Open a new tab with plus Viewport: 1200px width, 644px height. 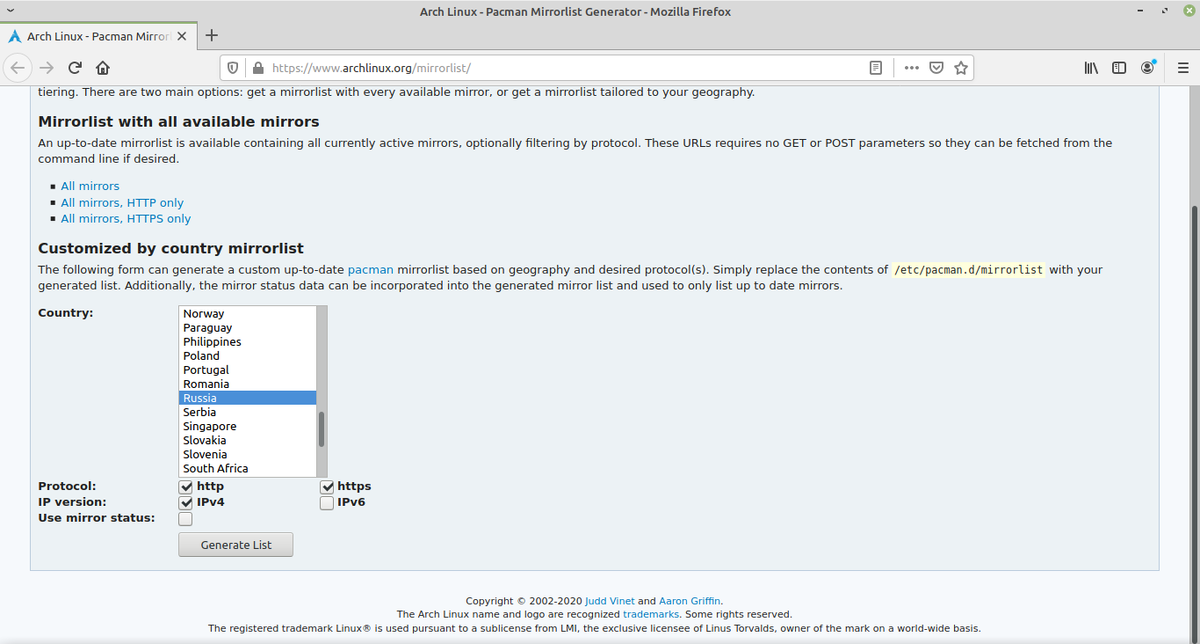pyautogui.click(x=211, y=36)
